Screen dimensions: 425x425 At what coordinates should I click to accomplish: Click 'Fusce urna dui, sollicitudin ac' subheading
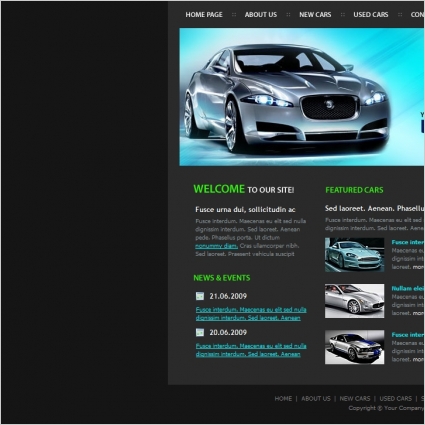245,210
